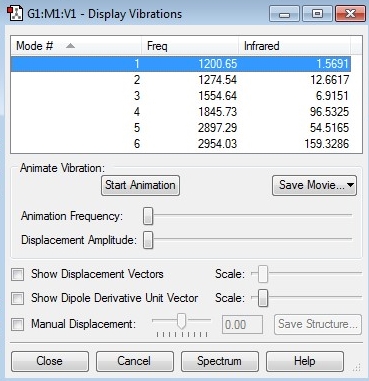
Task: Select vibration mode 4 at 1845.73
Action: tap(181, 112)
